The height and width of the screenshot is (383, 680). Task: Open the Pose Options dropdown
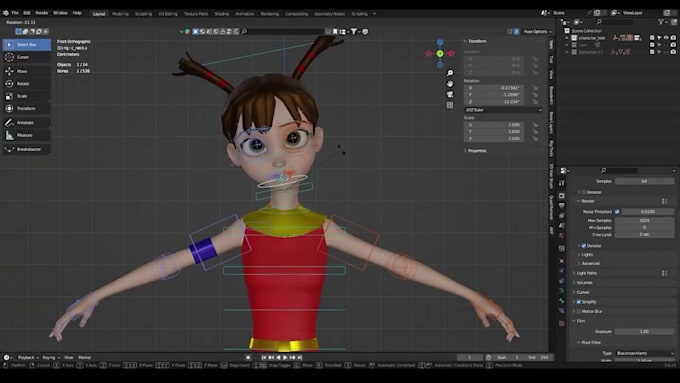tap(537, 32)
